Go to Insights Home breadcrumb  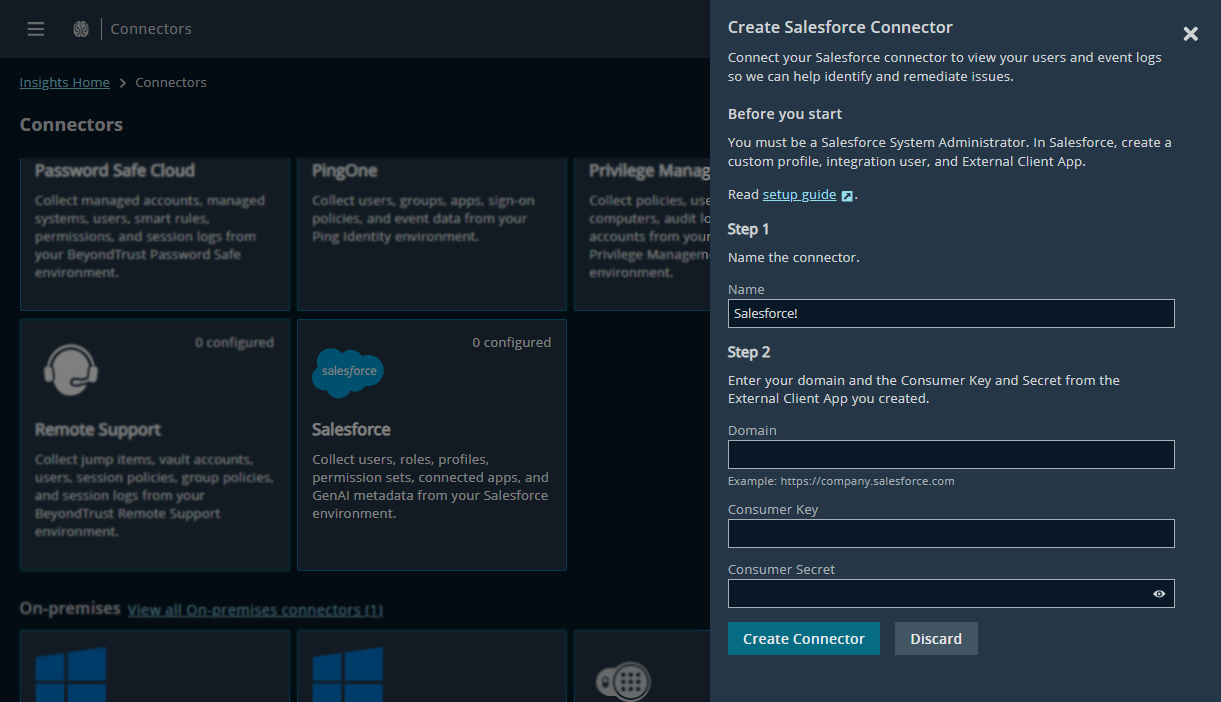(65, 83)
